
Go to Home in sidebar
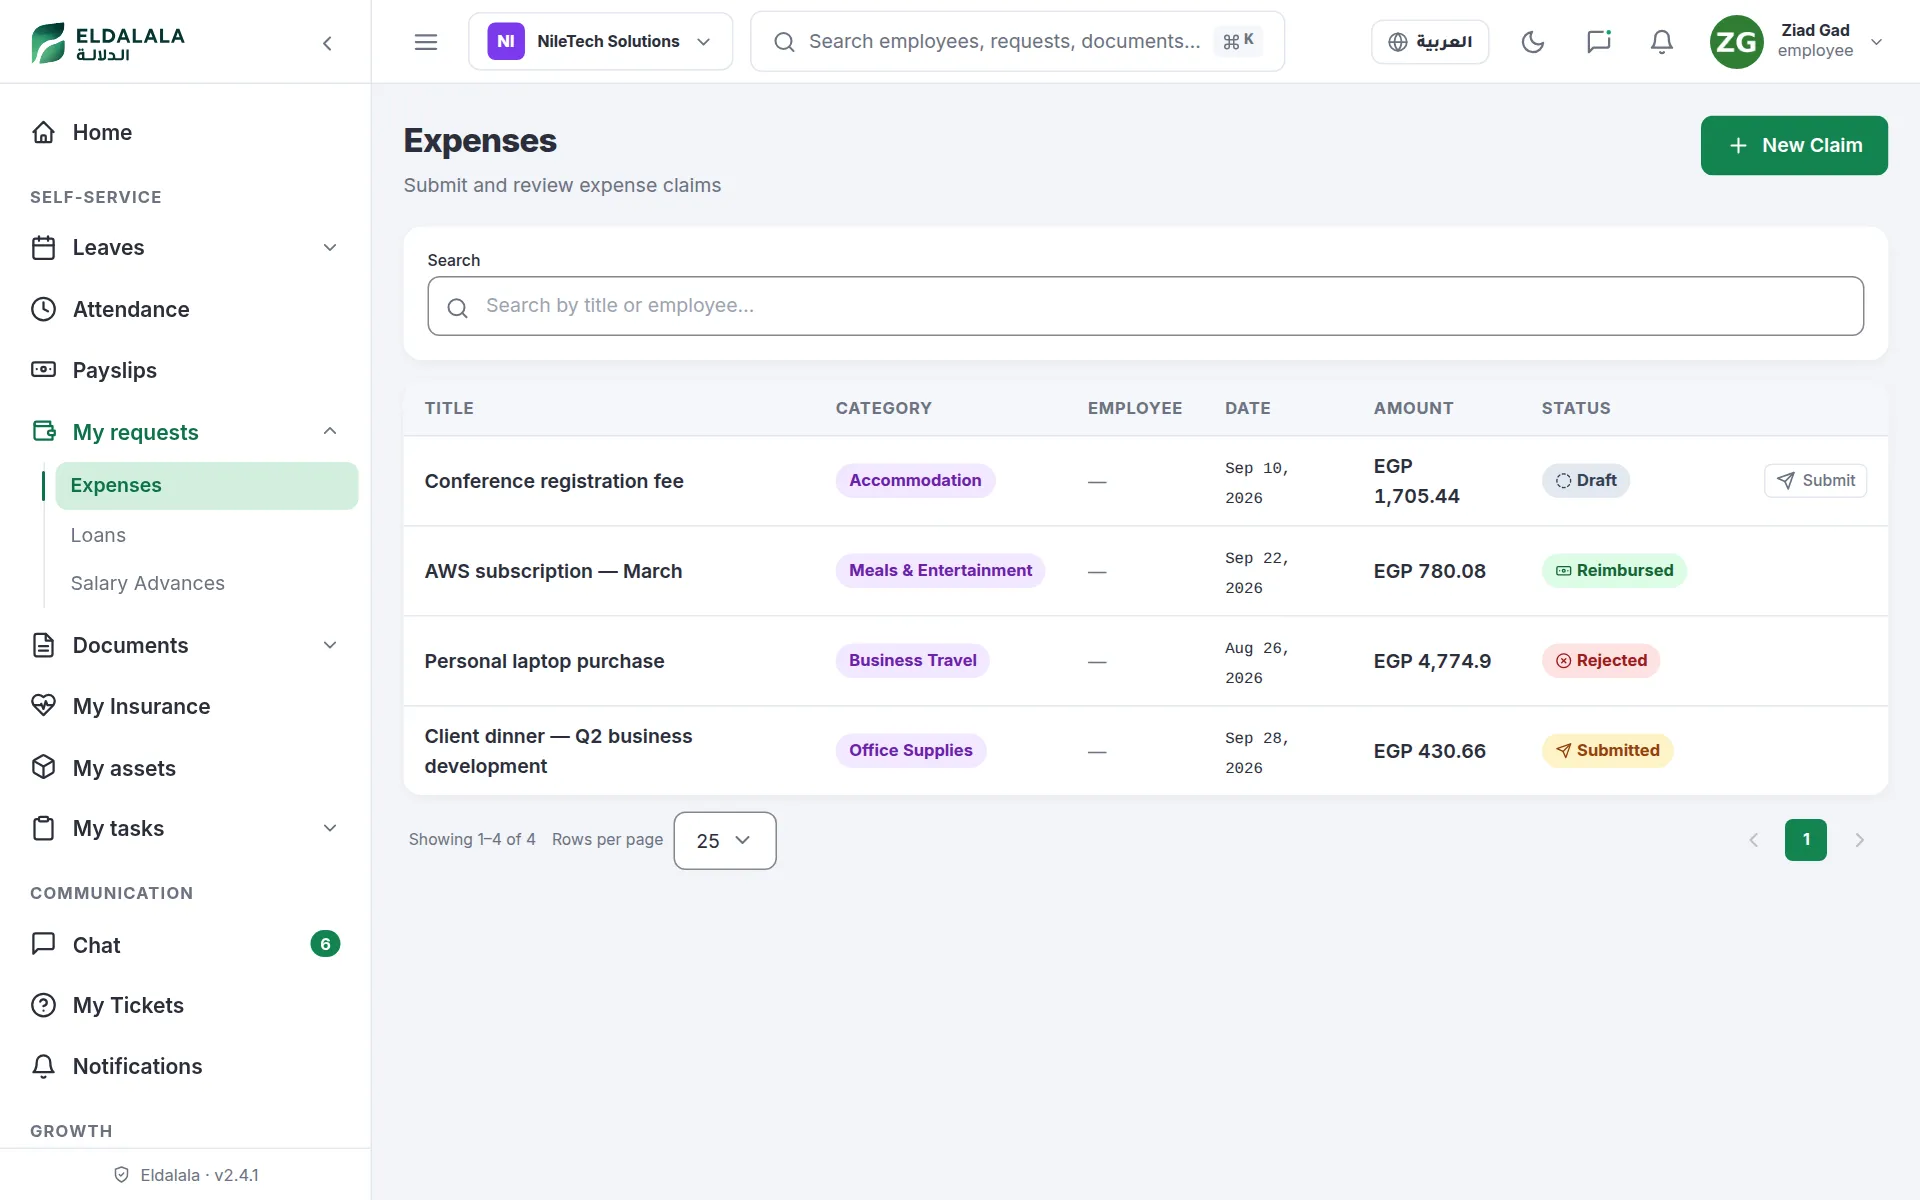click(185, 133)
